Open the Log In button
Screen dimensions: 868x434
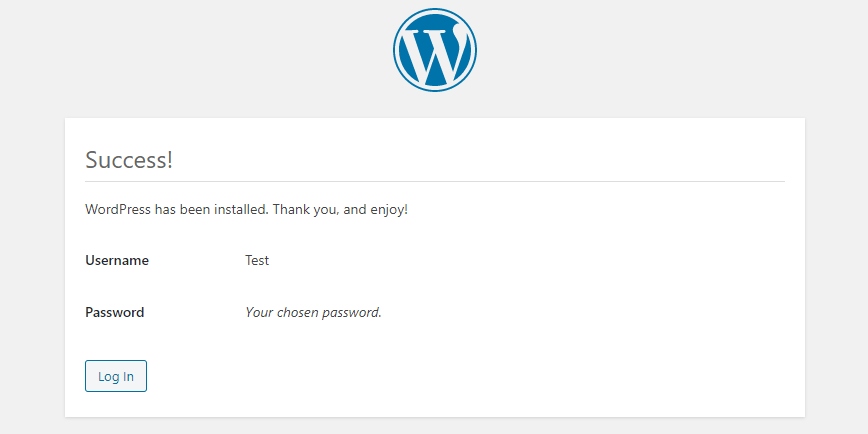[116, 376]
